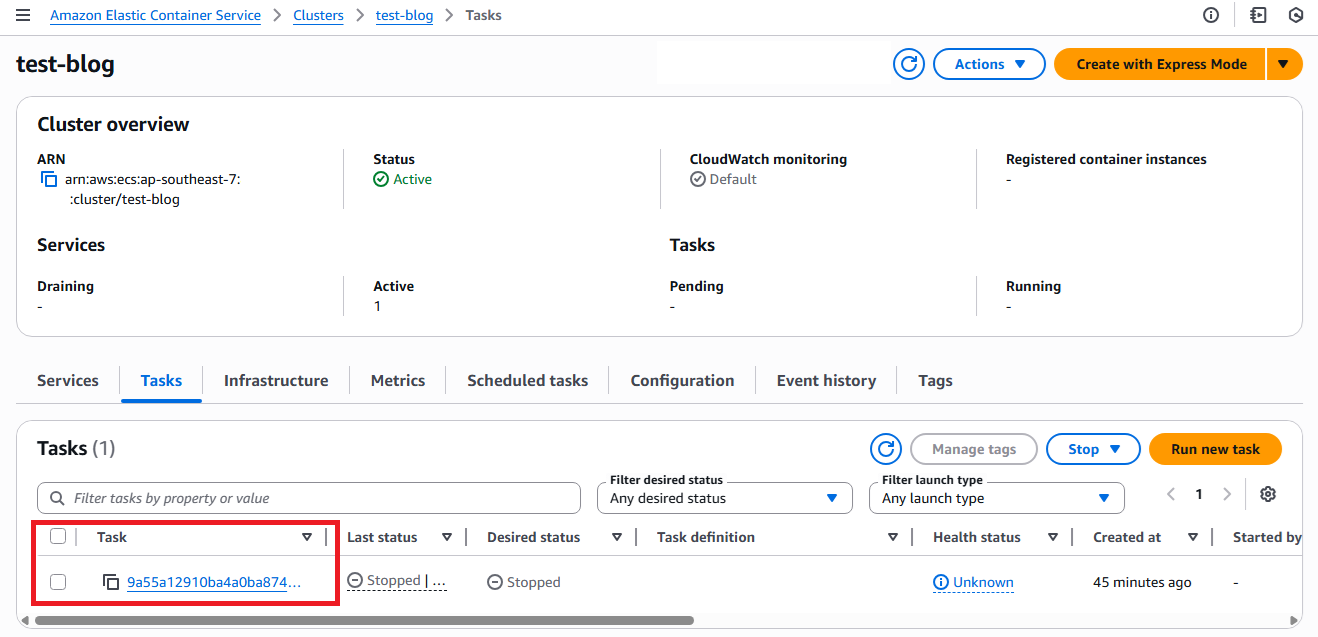Open table preferences gear icon
The image size is (1318, 637).
tap(1268, 494)
